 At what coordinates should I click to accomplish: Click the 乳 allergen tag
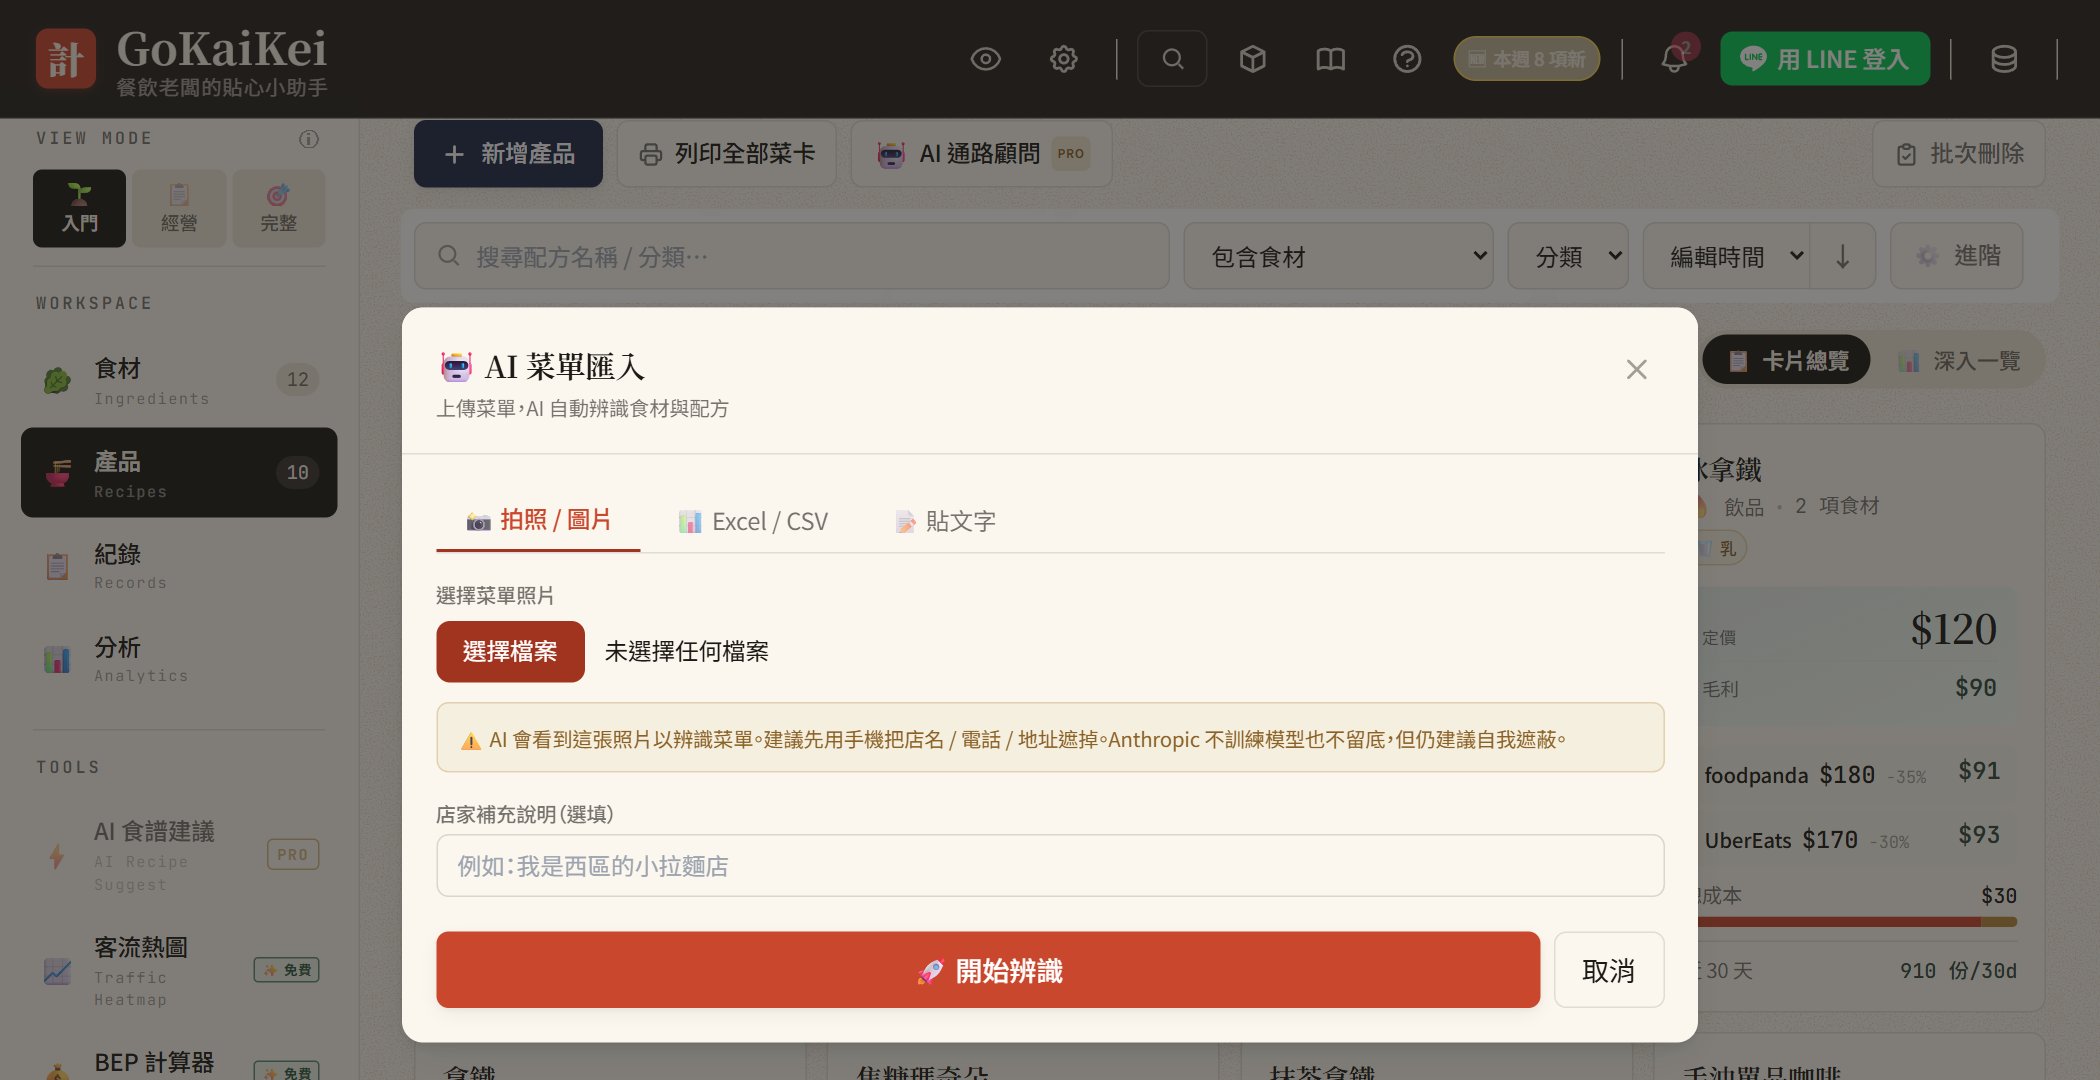pyautogui.click(x=1722, y=548)
